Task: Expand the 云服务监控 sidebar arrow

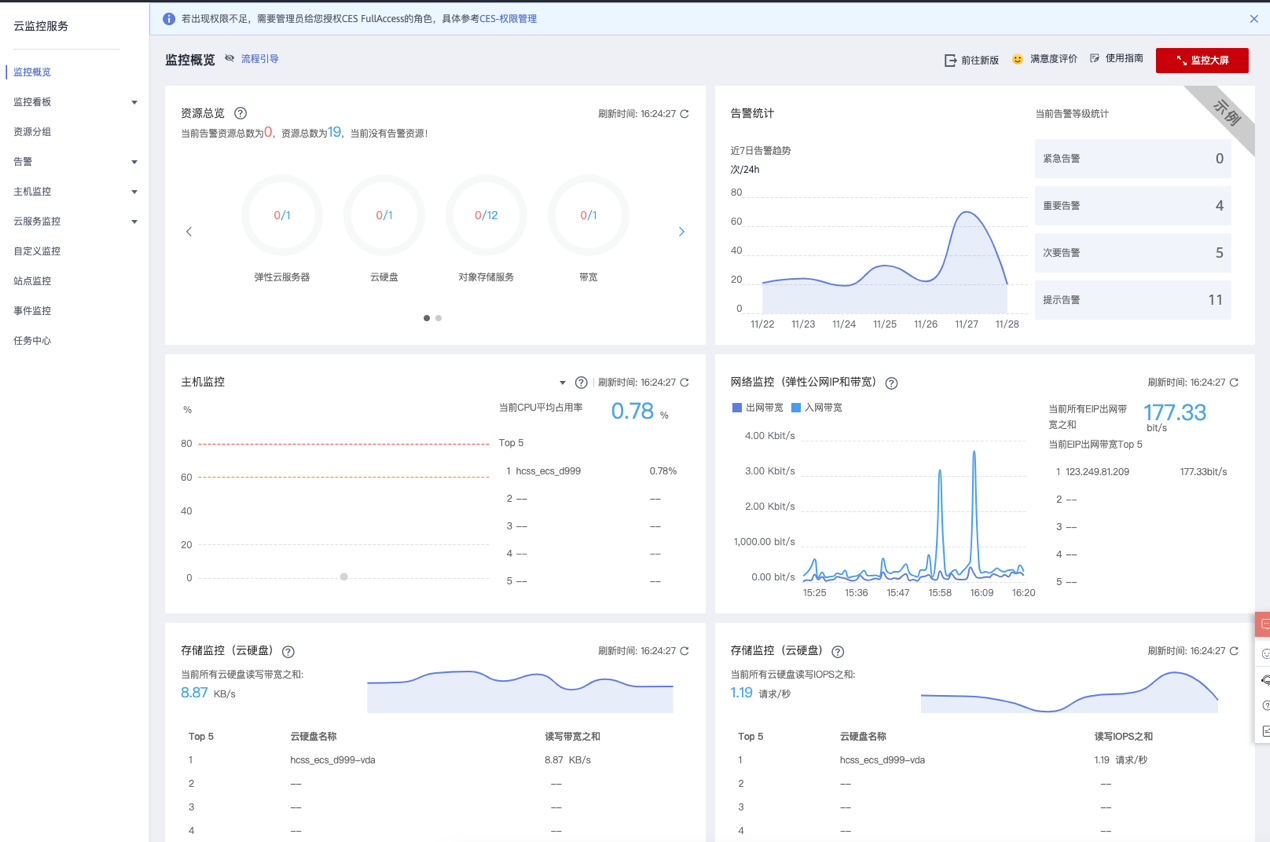Action: (x=134, y=222)
